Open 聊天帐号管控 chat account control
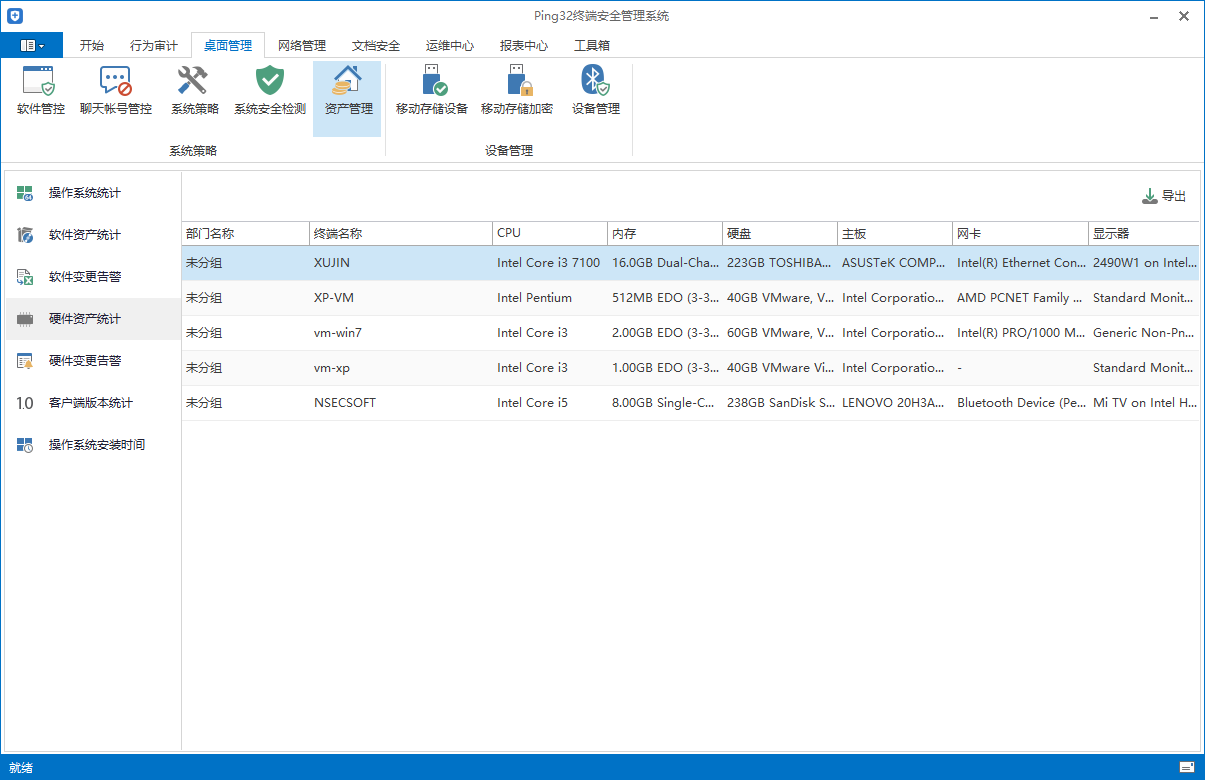The image size is (1205, 780). coord(116,92)
